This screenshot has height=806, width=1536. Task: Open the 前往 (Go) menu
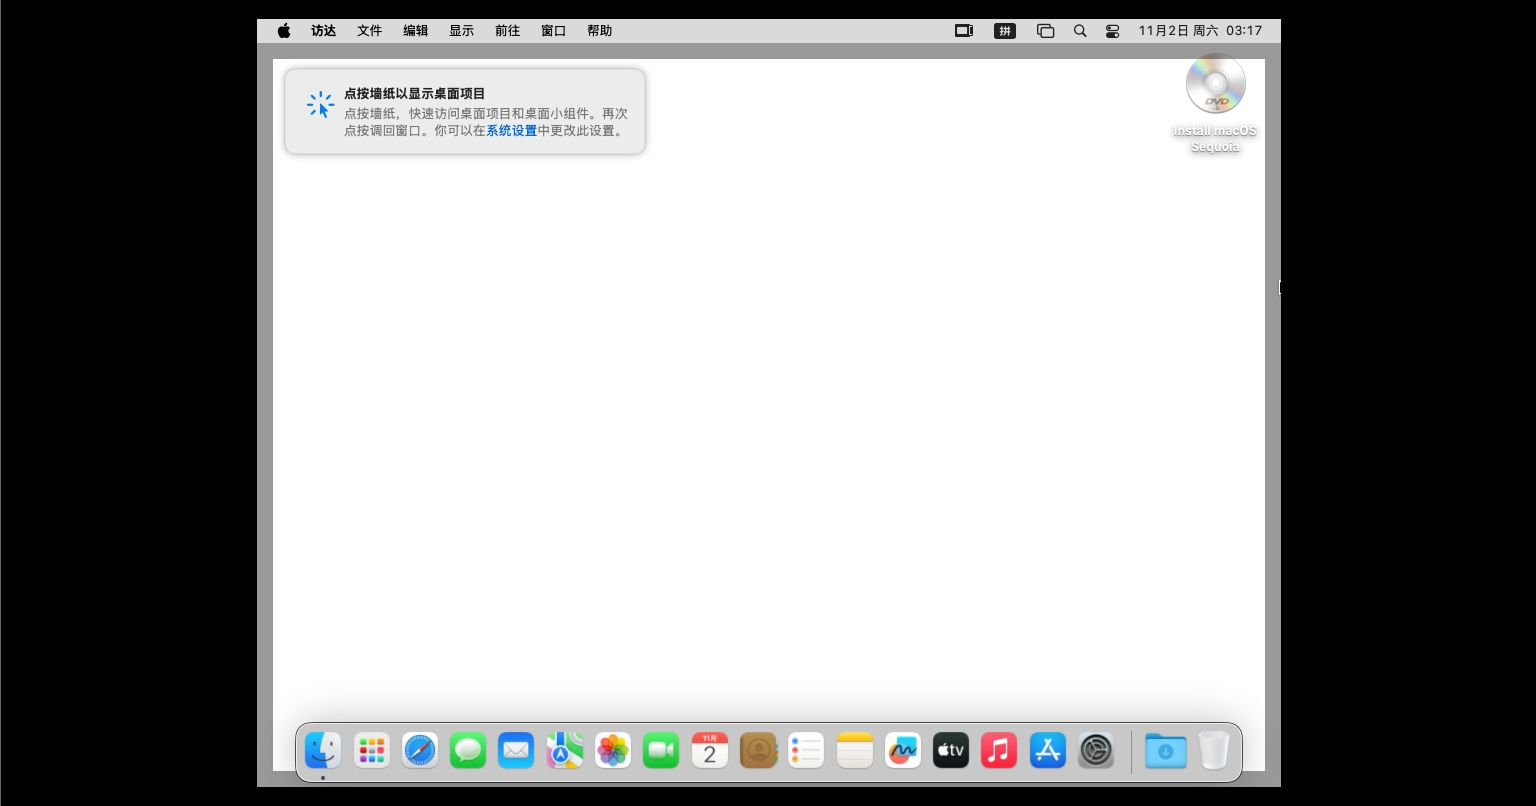508,31
